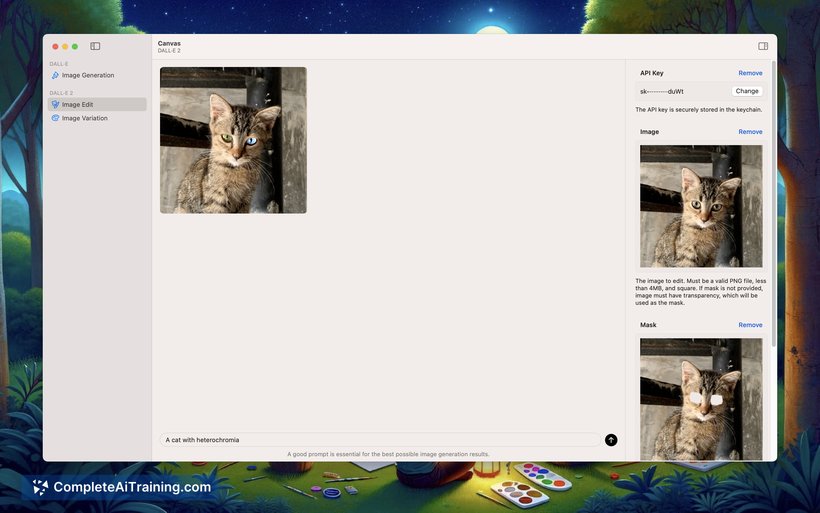
Task: Toggle the right inspector panel icon
Action: click(x=763, y=46)
